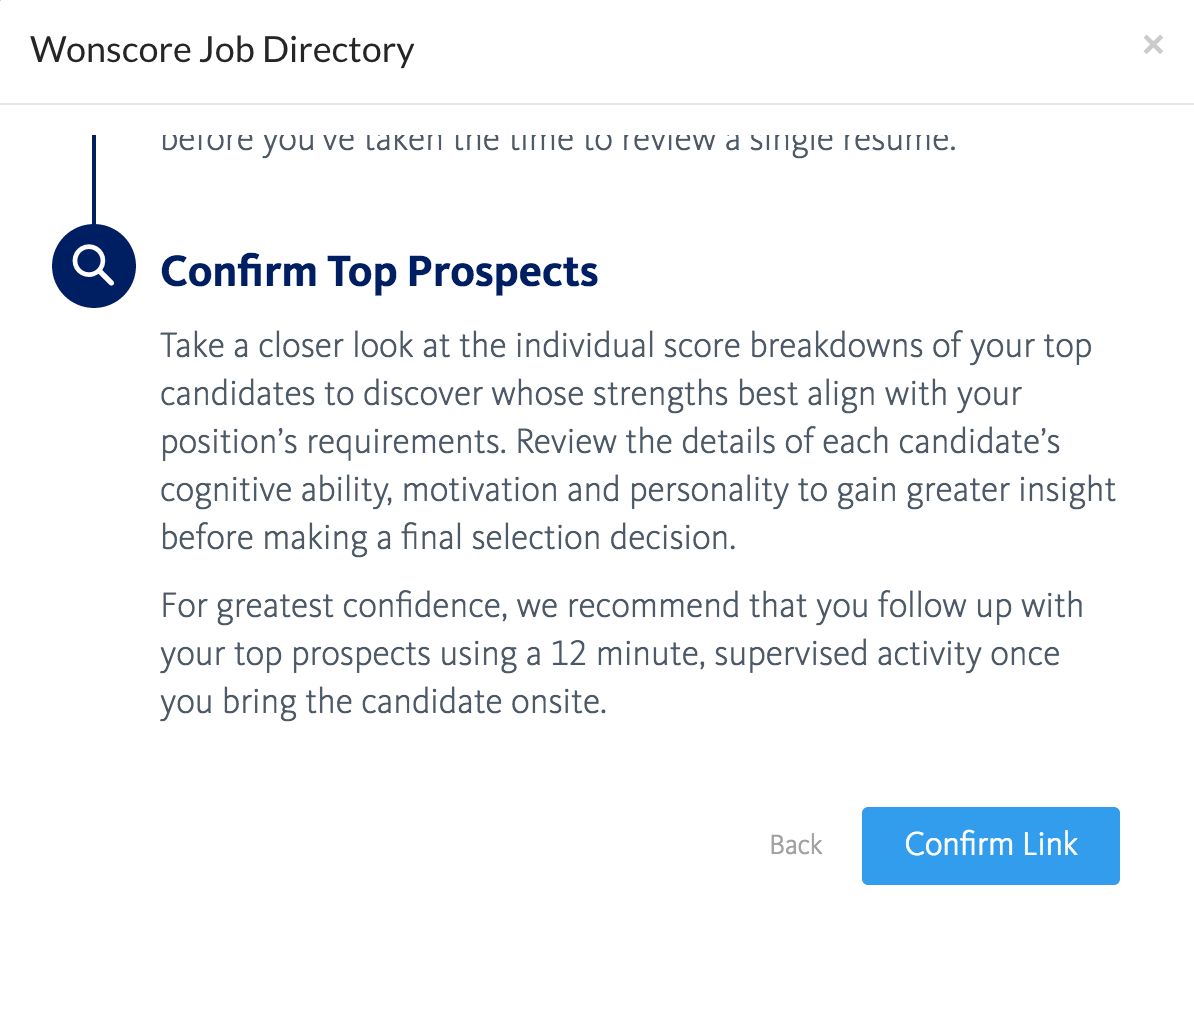Click the line starting "cognitive ability, motivation"
This screenshot has height=1012, width=1194.
coord(637,490)
